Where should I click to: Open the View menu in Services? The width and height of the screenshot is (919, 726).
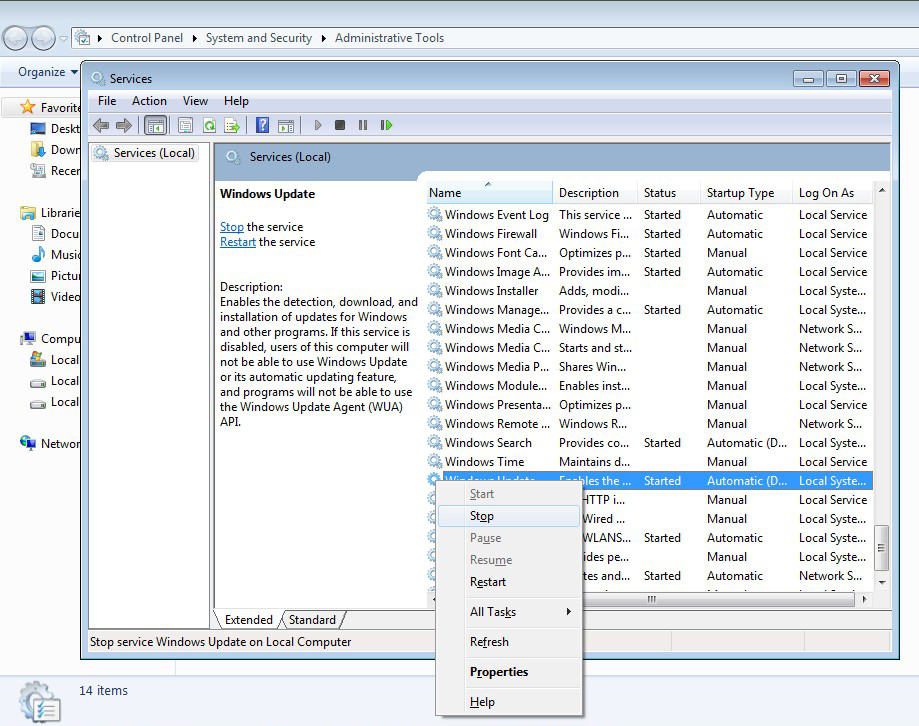(195, 101)
